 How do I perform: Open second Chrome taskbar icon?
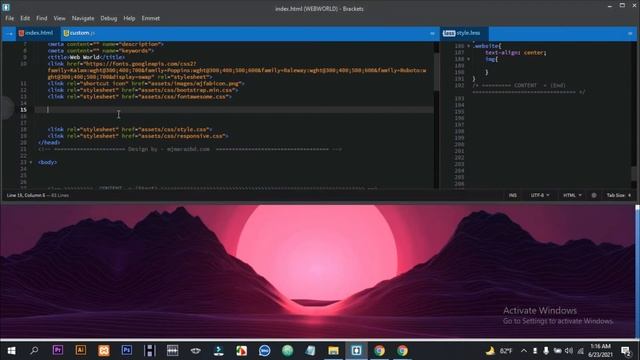402,351
